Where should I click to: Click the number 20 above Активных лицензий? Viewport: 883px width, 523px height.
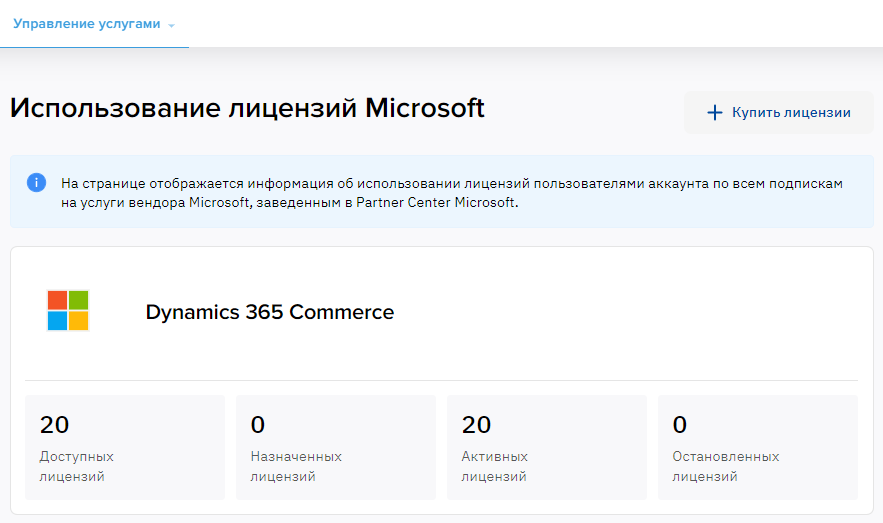(476, 424)
